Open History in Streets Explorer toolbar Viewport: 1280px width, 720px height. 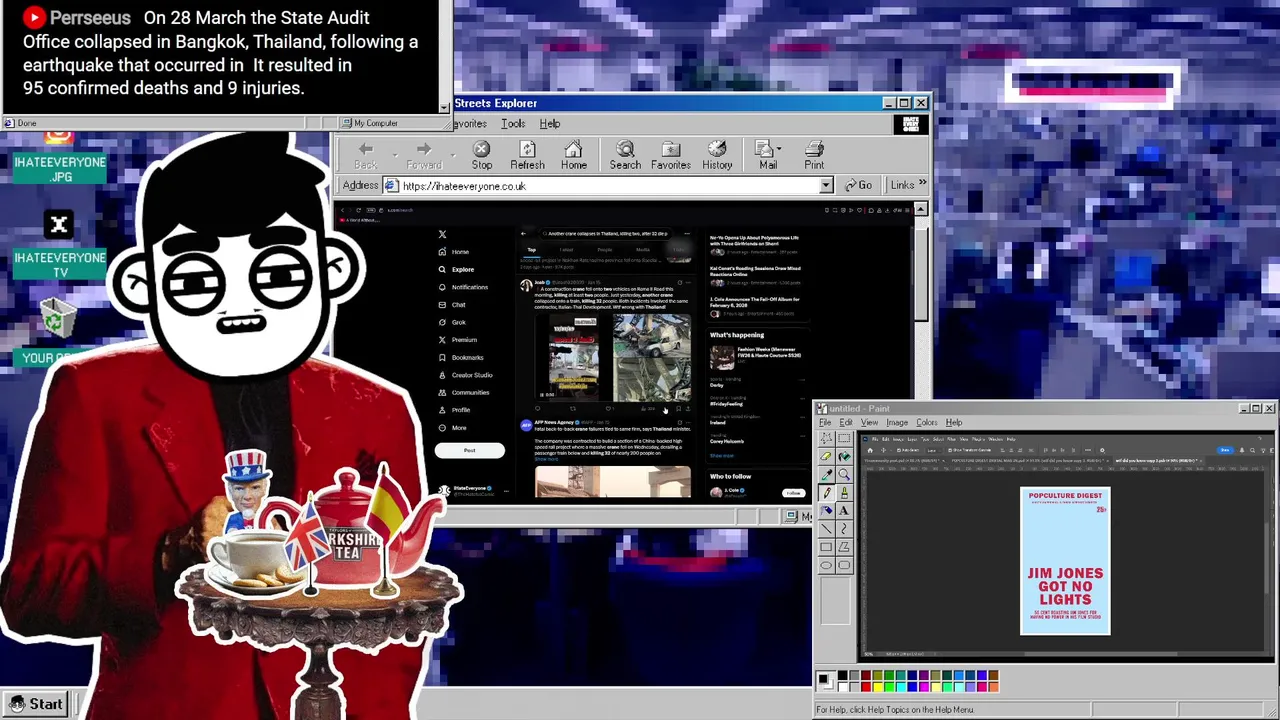(x=717, y=155)
